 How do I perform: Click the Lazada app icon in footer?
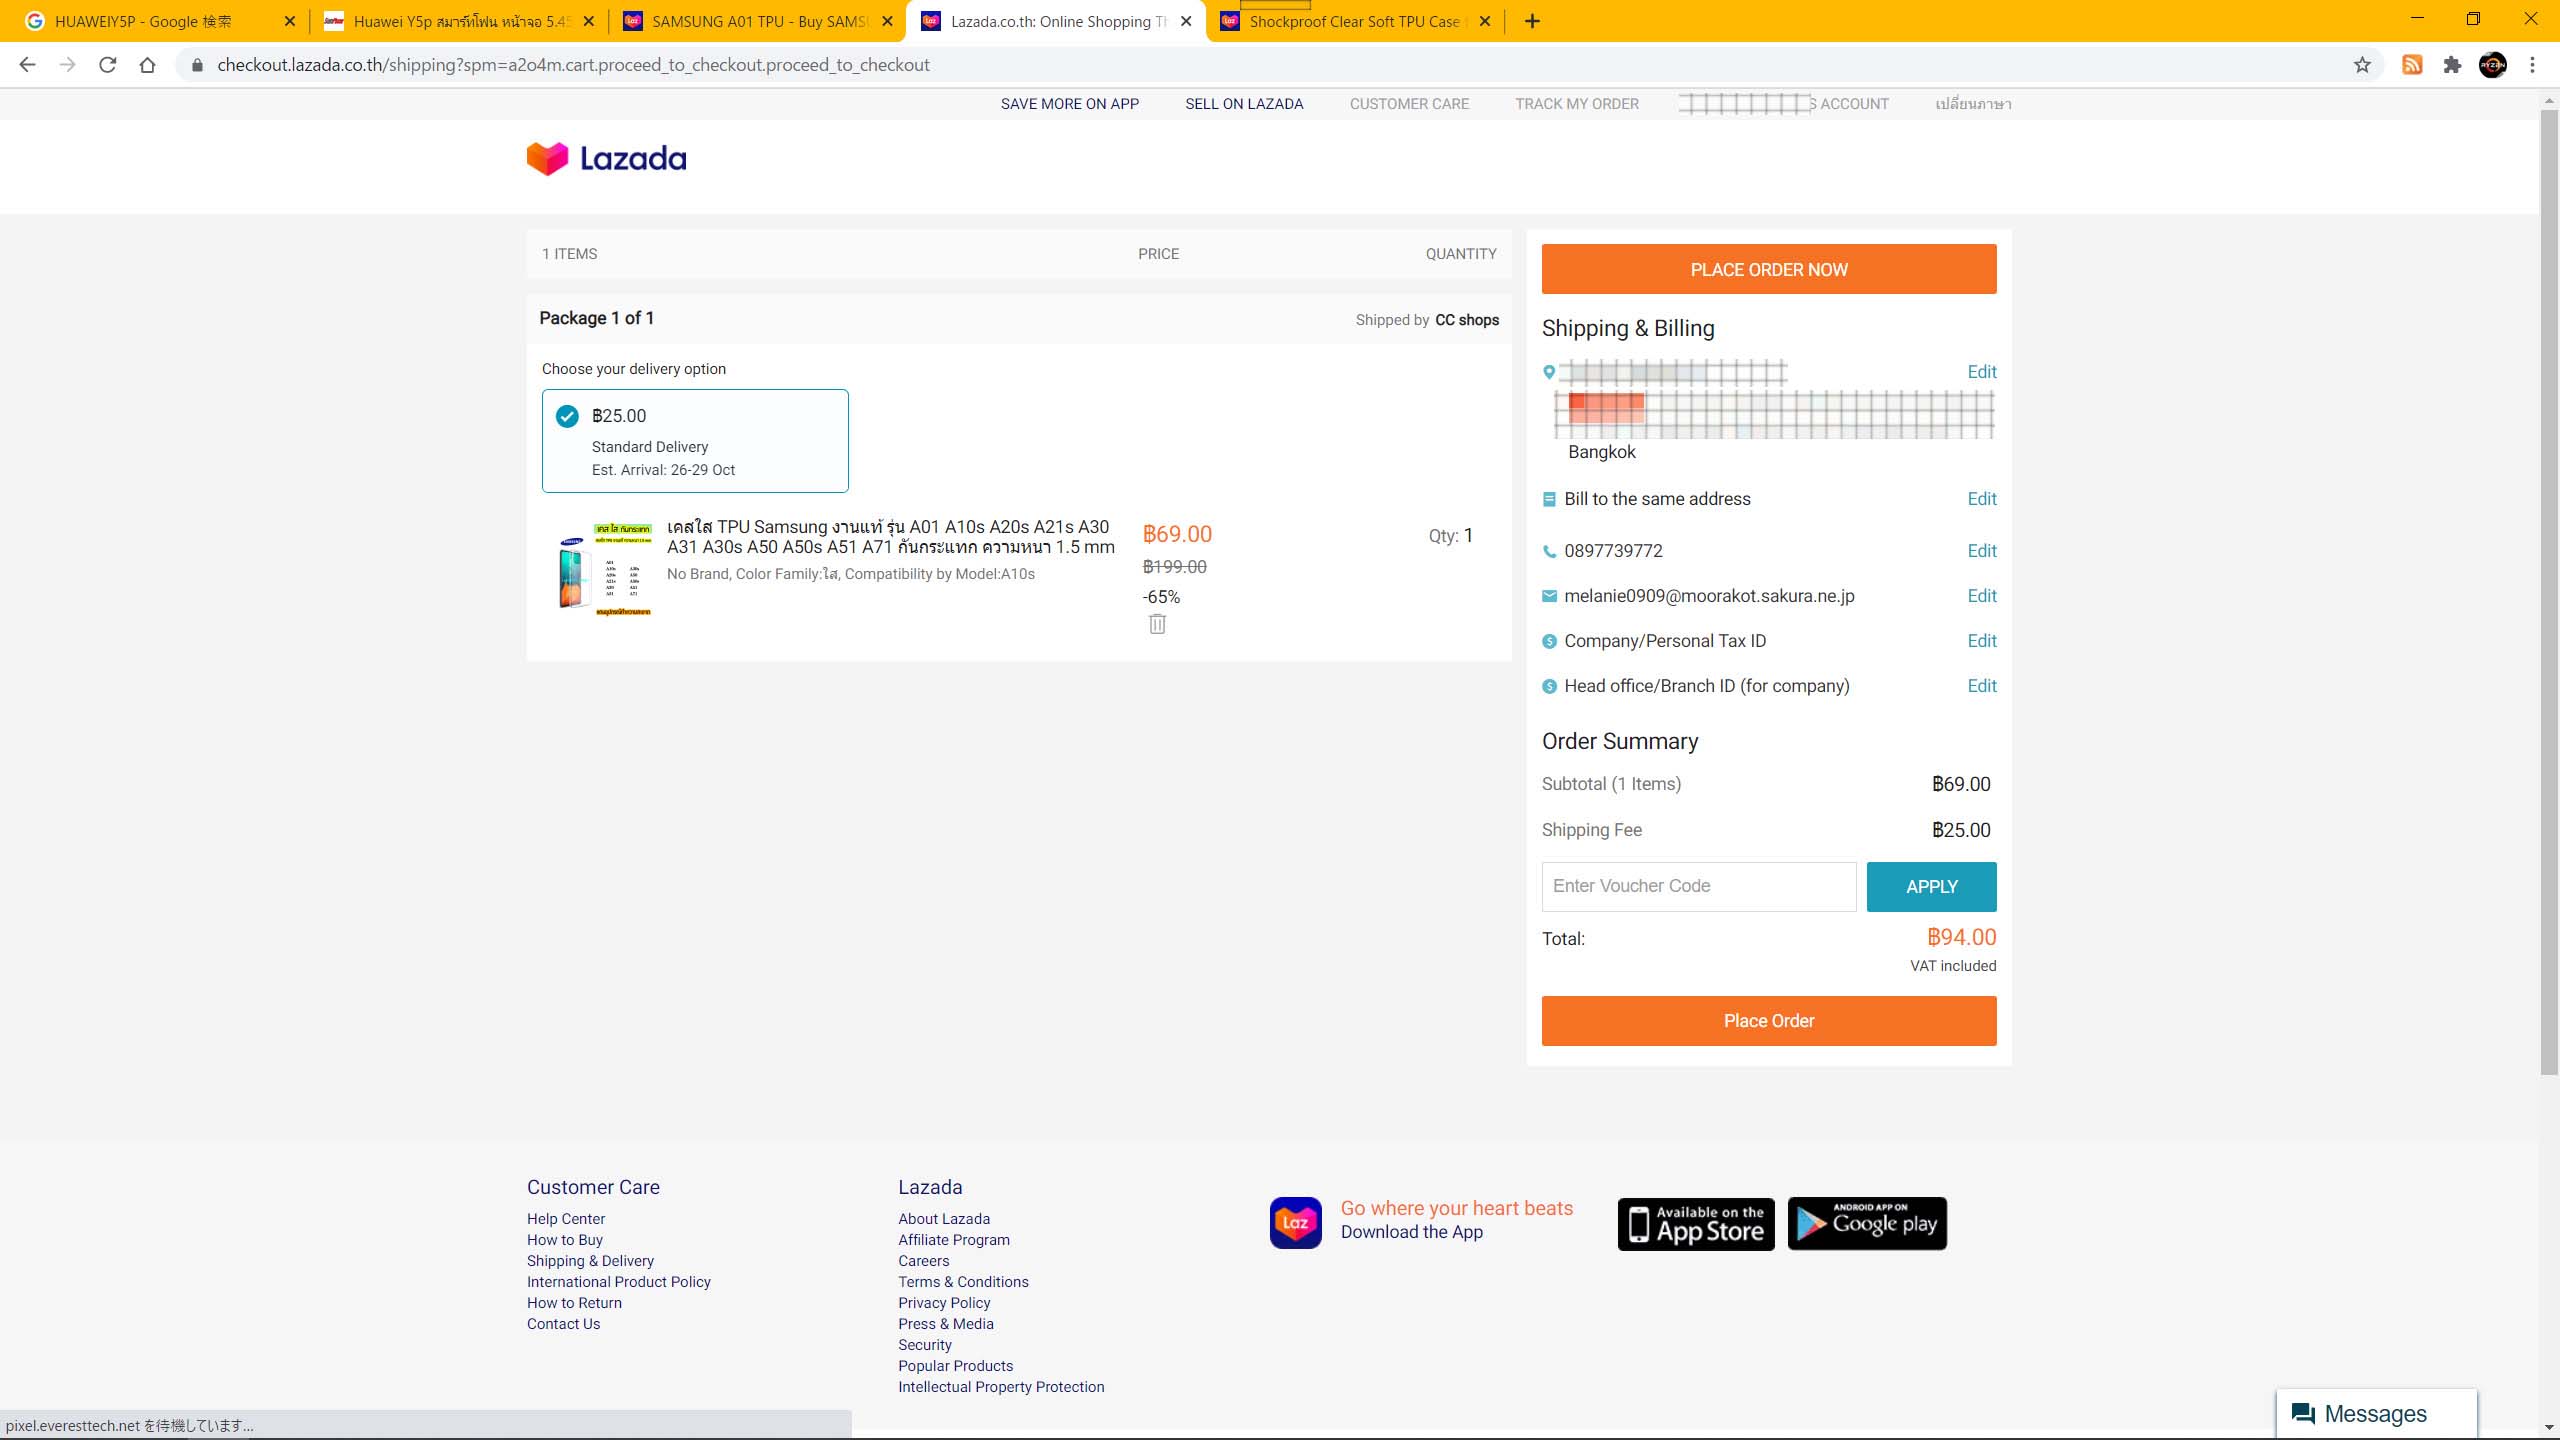1295,1222
